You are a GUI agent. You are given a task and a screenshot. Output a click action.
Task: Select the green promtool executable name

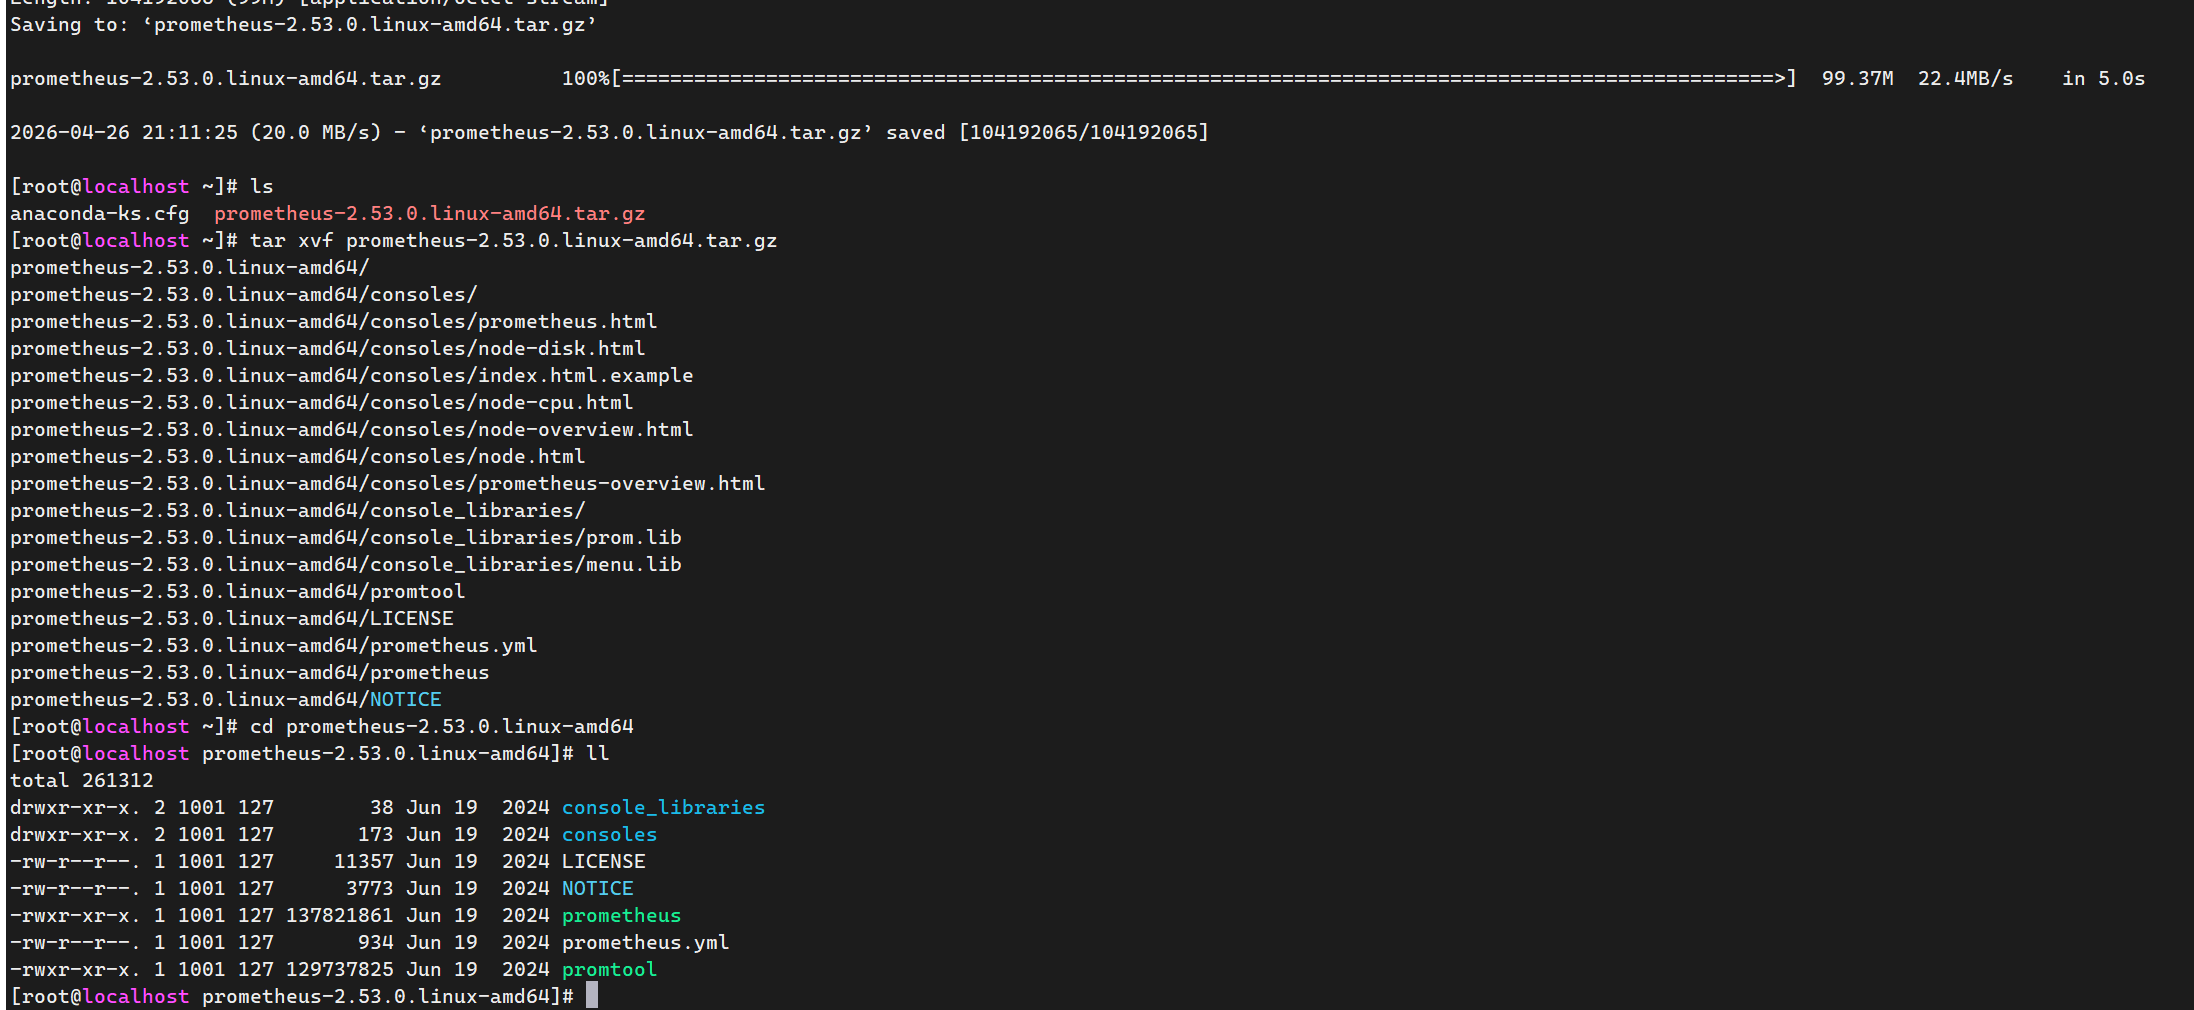[x=609, y=970]
